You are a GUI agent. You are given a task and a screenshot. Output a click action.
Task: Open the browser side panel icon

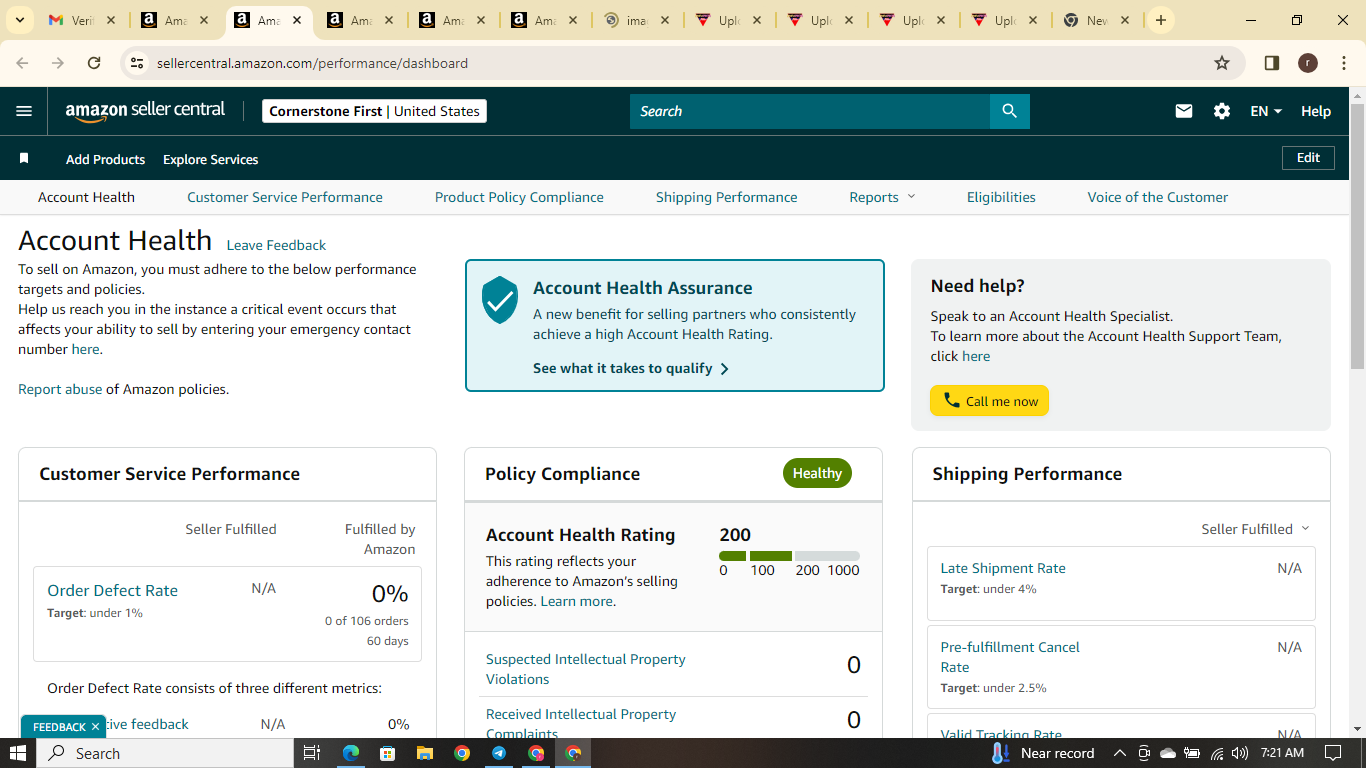click(x=1272, y=63)
